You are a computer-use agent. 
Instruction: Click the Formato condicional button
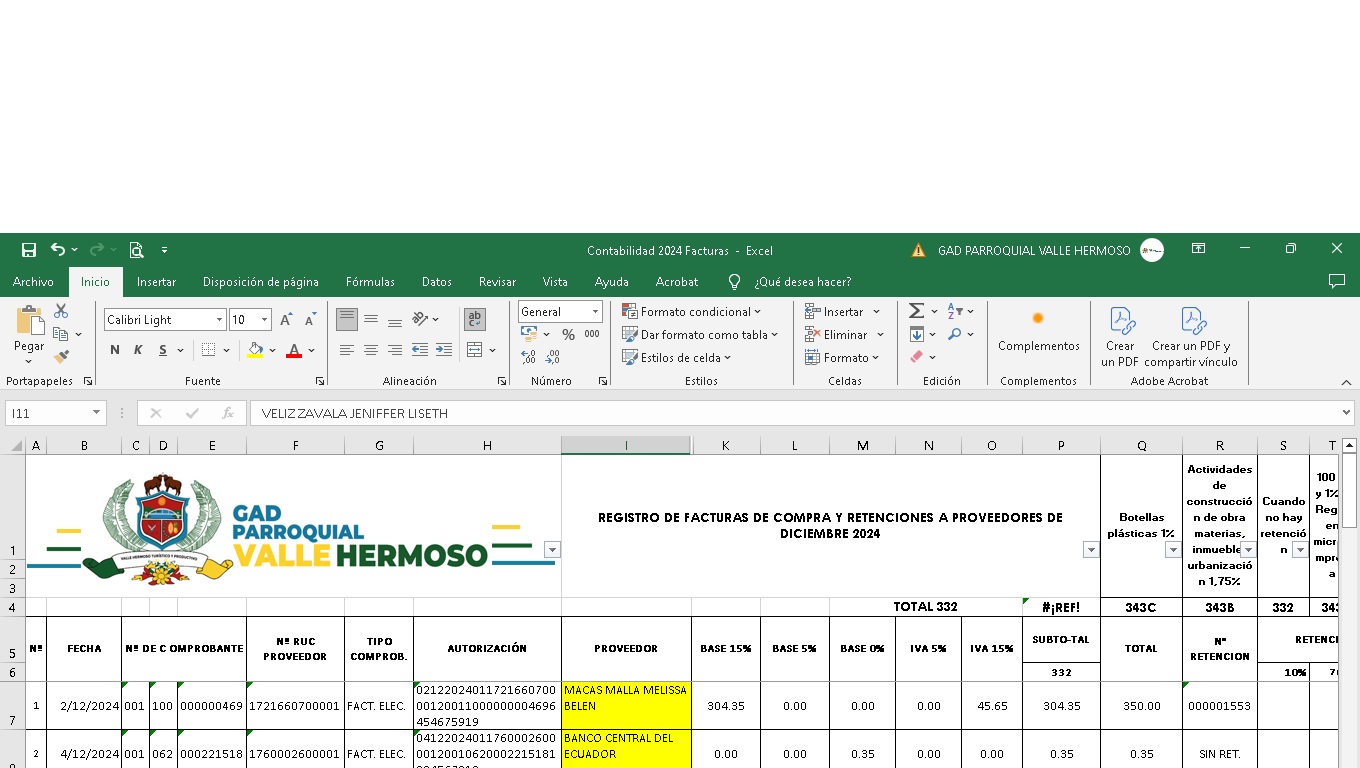692,312
